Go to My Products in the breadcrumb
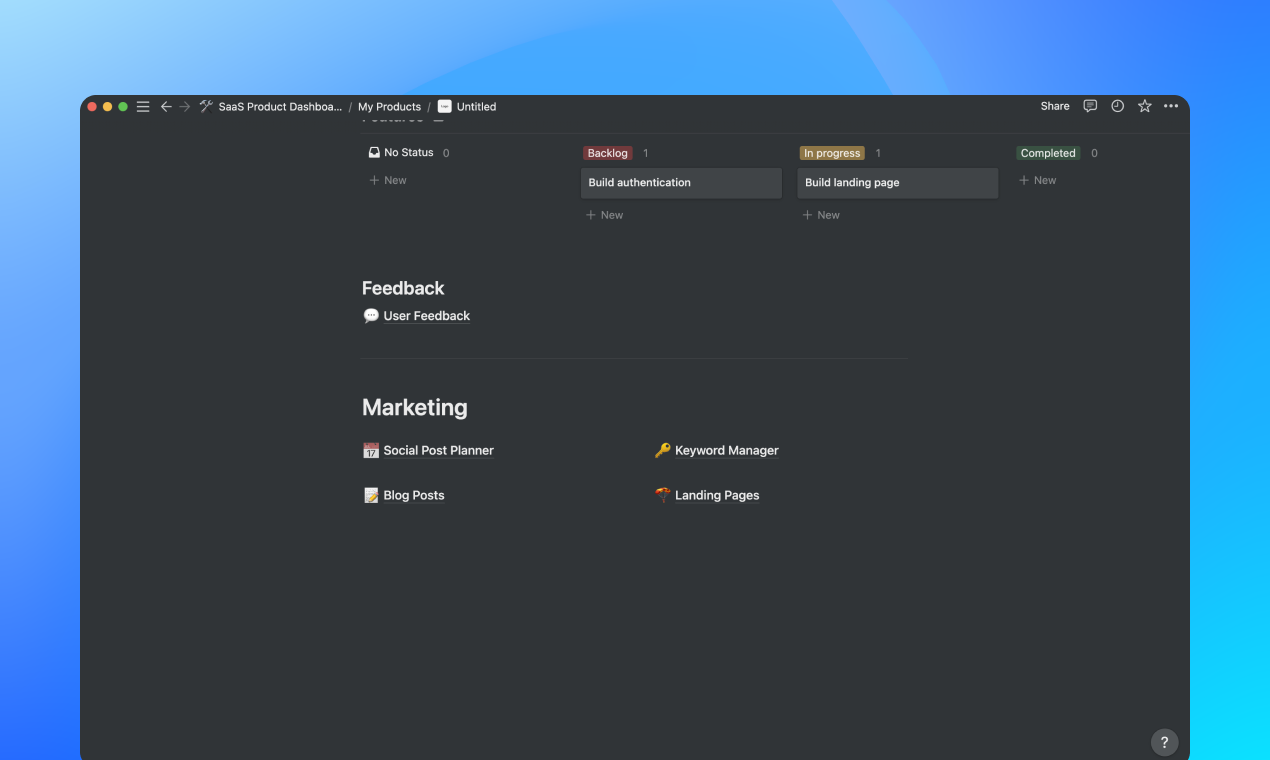Screen dimensions: 1270x760 tap(389, 106)
